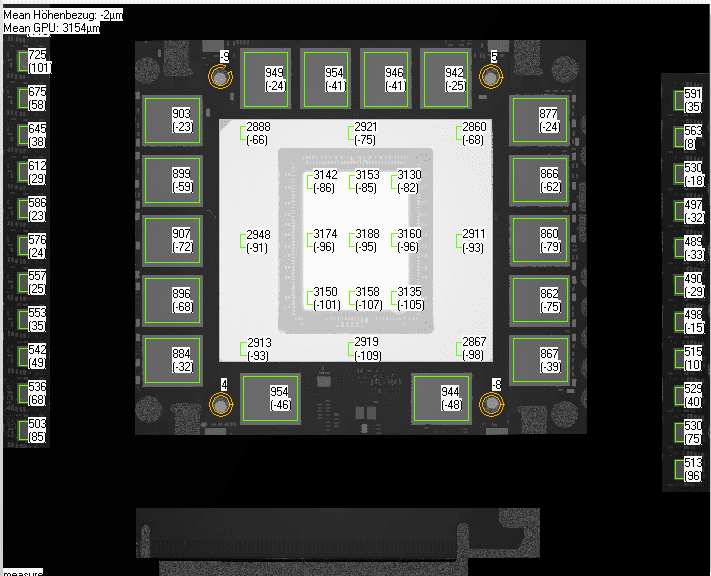711x576 pixels.
Task: Select the measurement region reading 949 (-24)
Action: click(x=266, y=79)
